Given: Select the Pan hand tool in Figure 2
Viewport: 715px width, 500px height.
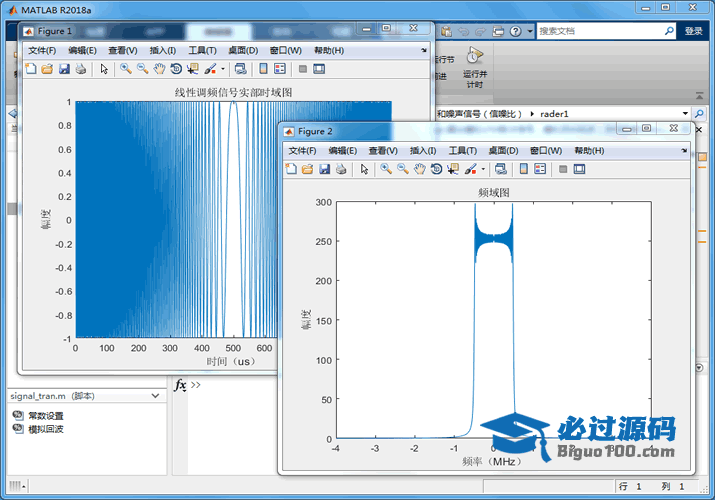Looking at the screenshot, I should [420, 169].
